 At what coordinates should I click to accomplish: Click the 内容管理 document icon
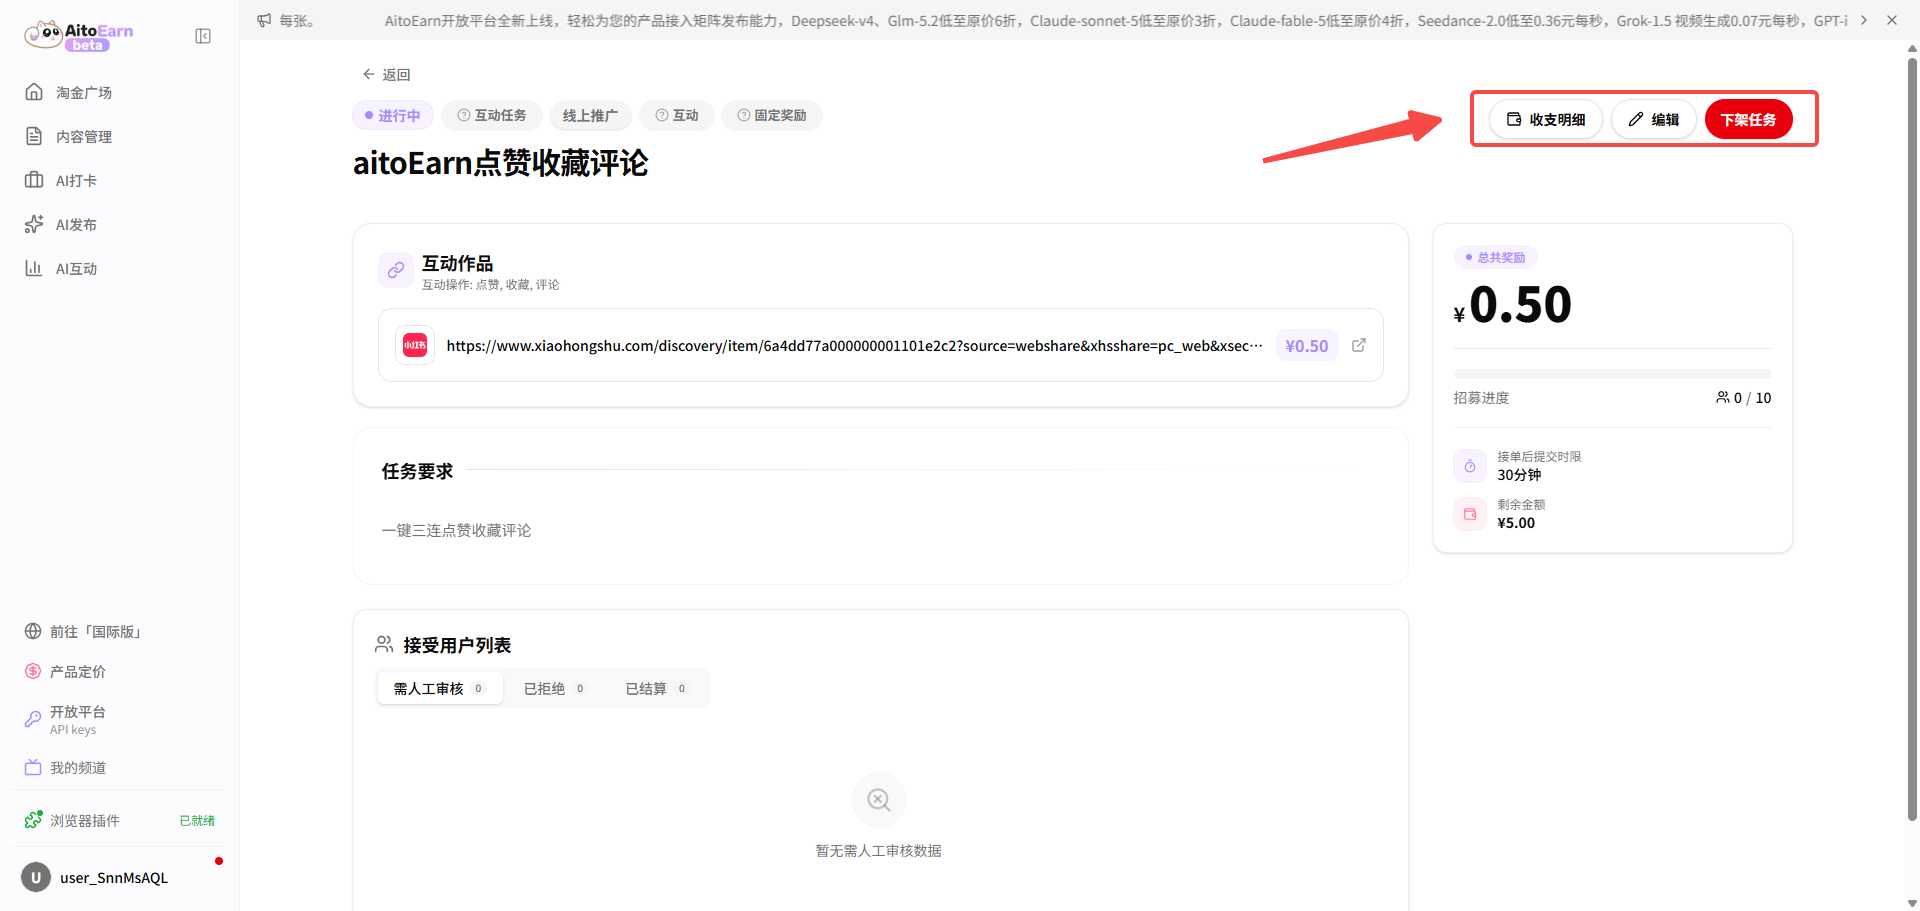(34, 136)
